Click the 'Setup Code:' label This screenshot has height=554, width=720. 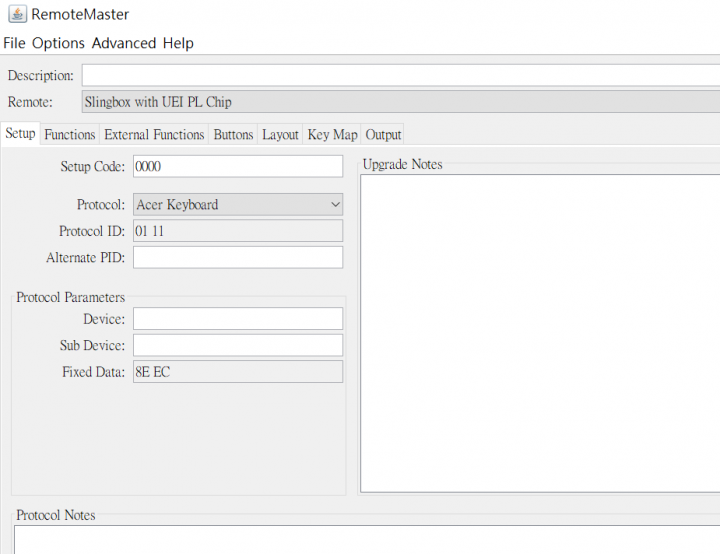(x=92, y=166)
